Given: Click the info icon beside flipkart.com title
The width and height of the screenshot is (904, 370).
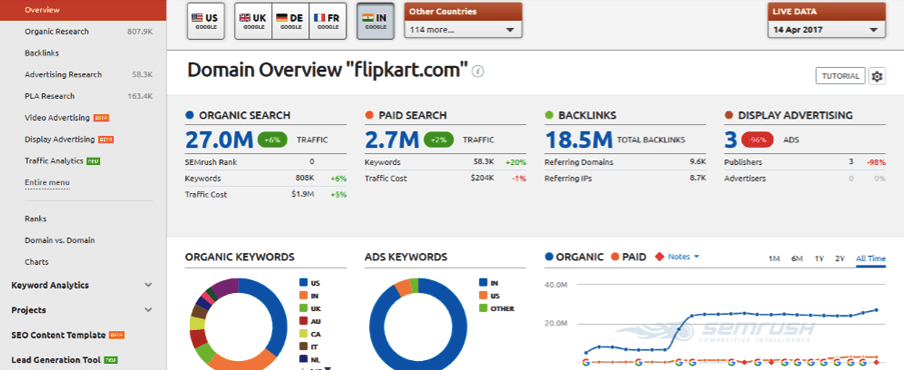Looking at the screenshot, I should (478, 71).
